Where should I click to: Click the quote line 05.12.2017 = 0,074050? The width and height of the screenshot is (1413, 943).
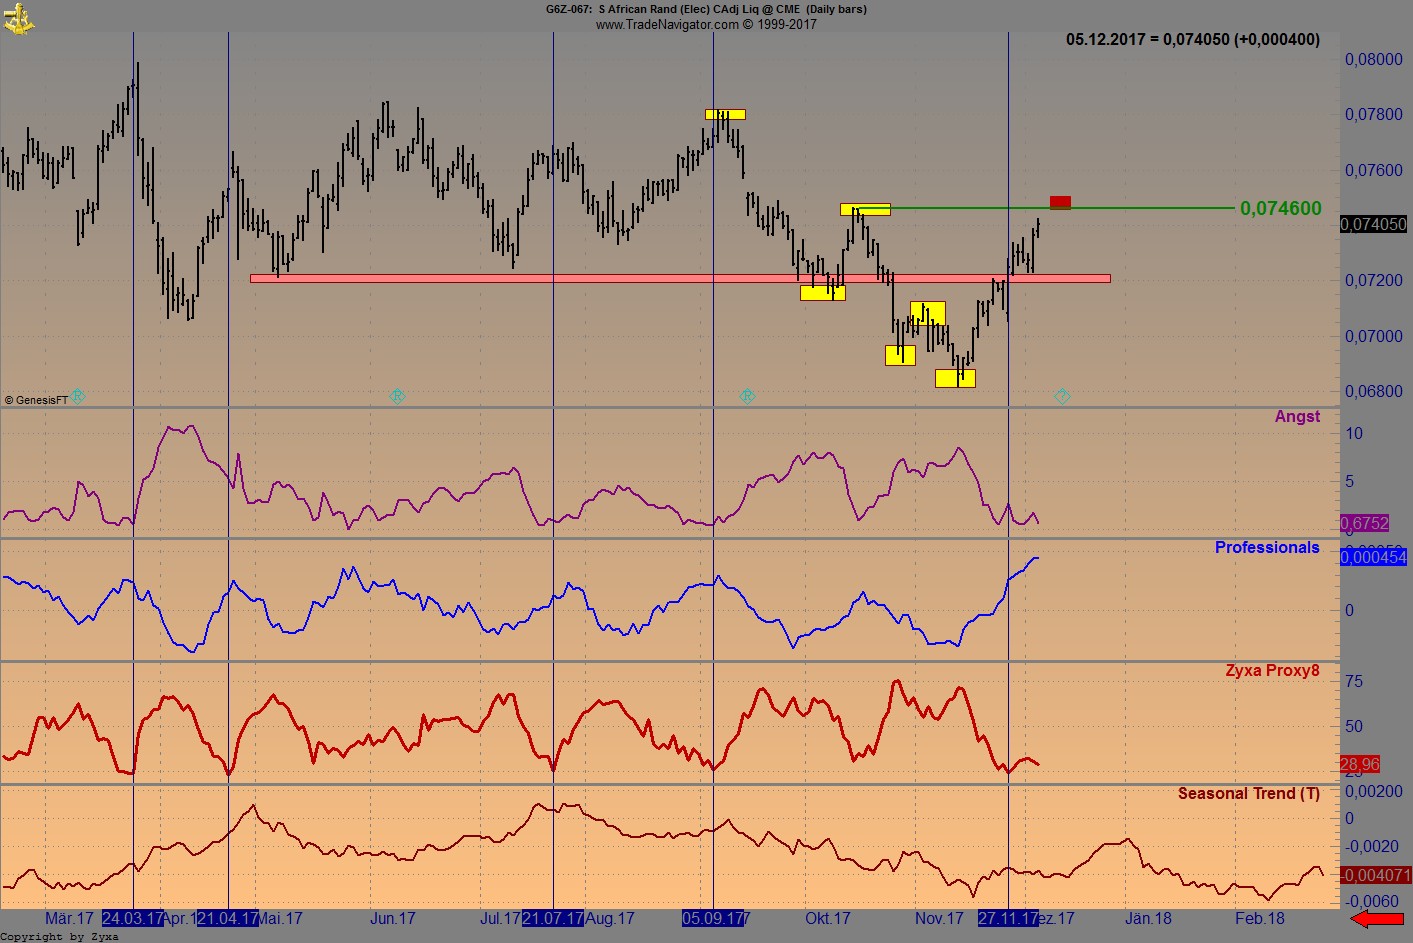click(x=1193, y=40)
